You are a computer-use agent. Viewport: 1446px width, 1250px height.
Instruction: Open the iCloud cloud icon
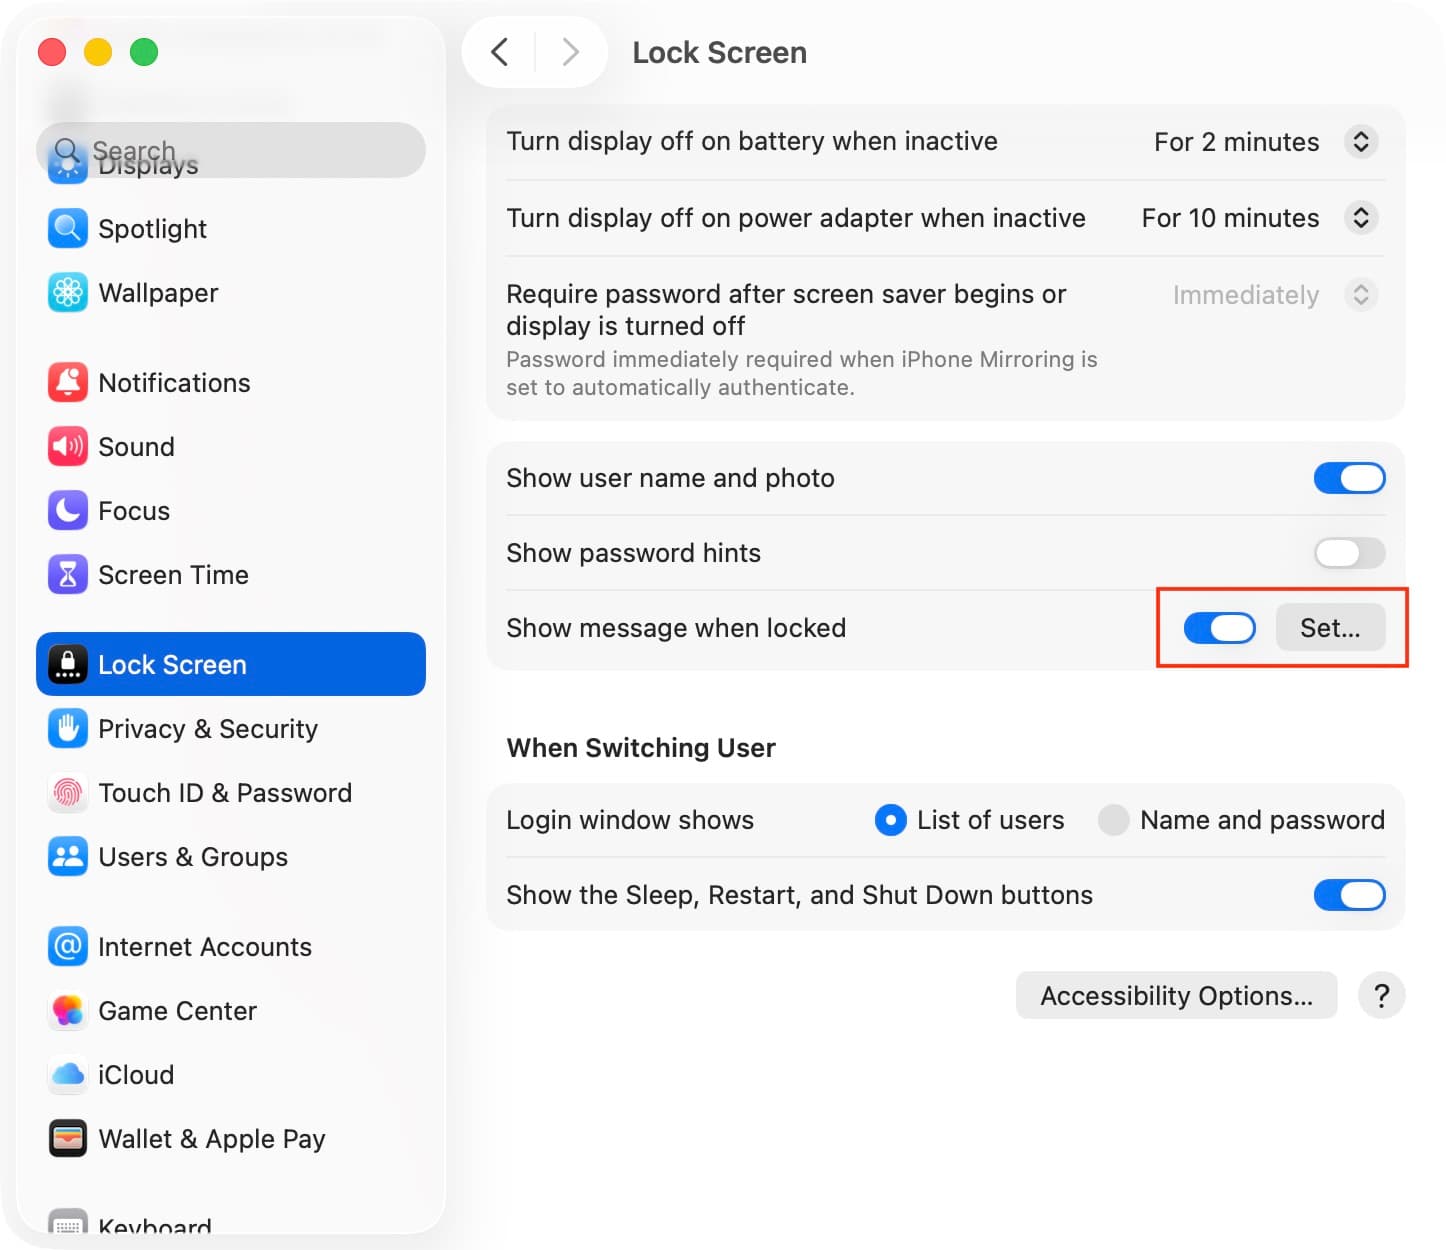point(68,1075)
